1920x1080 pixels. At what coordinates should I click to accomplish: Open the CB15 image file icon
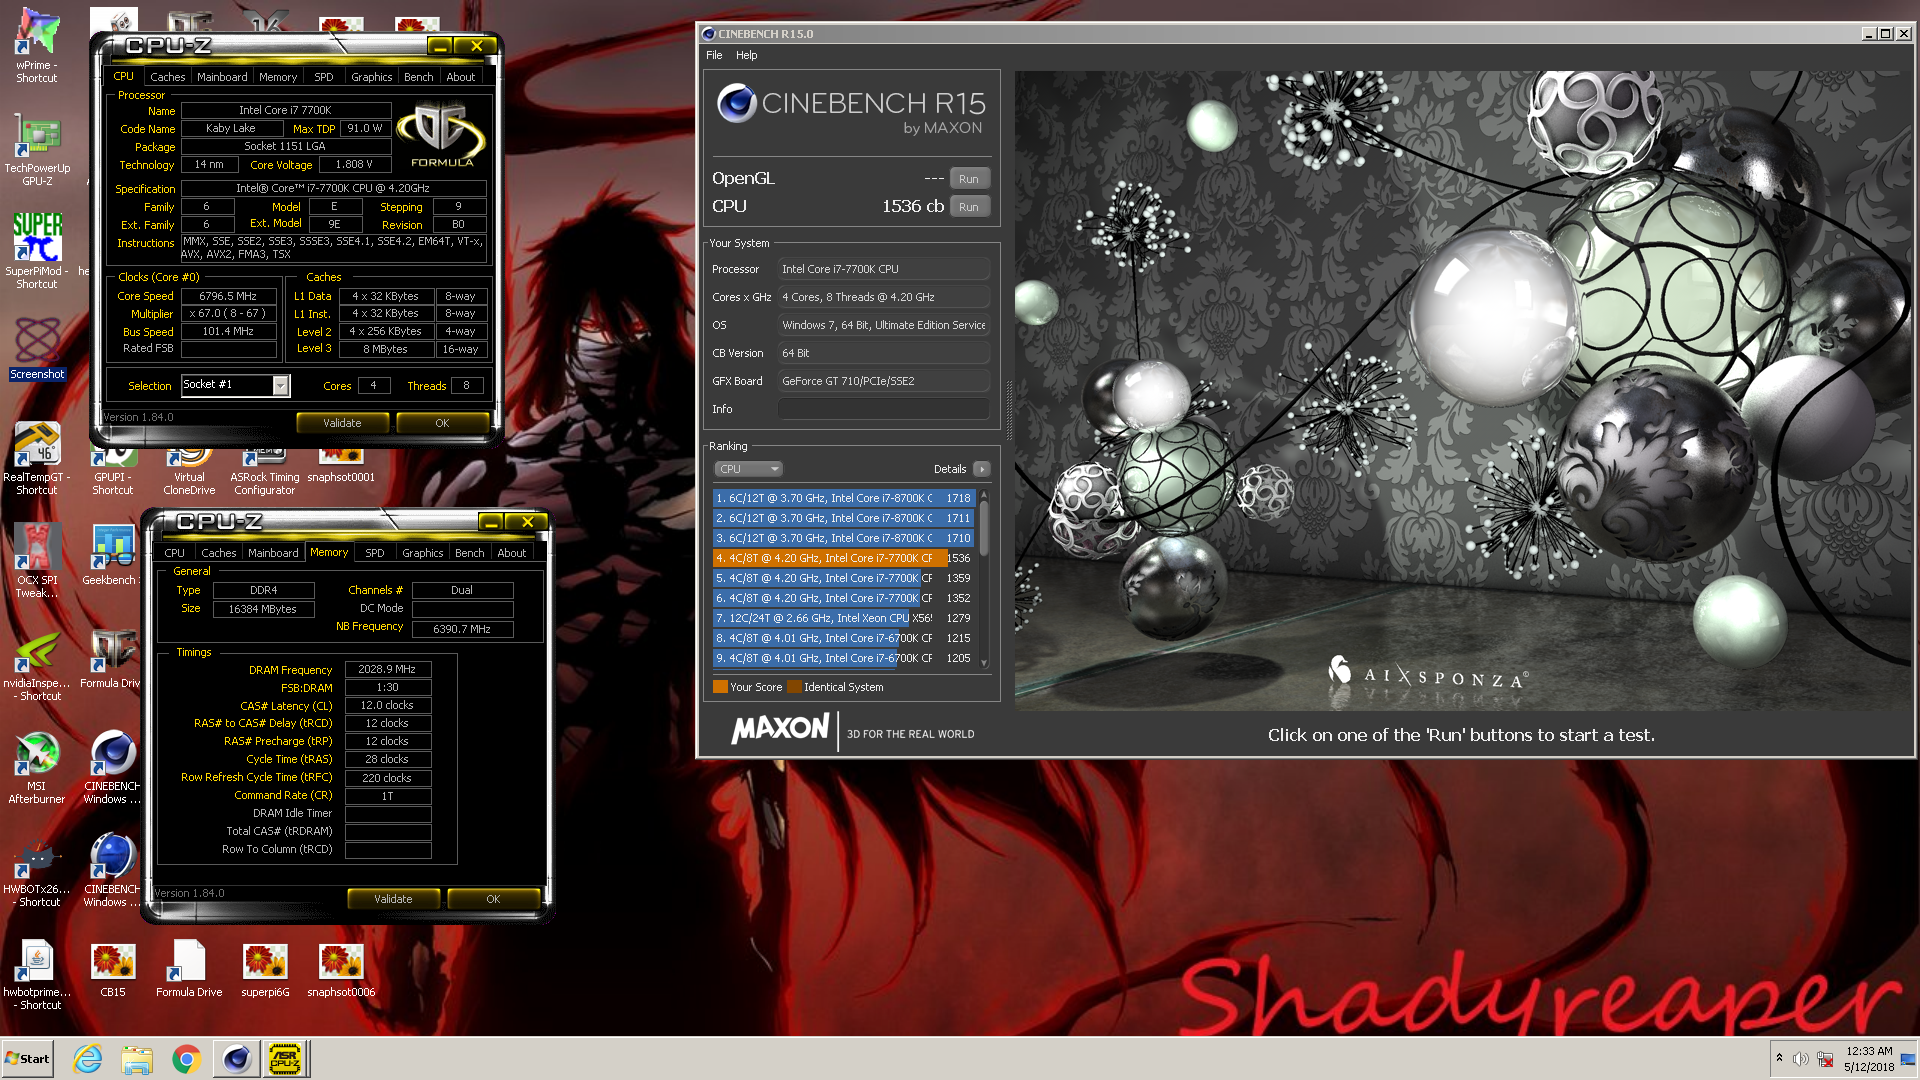[x=113, y=968]
